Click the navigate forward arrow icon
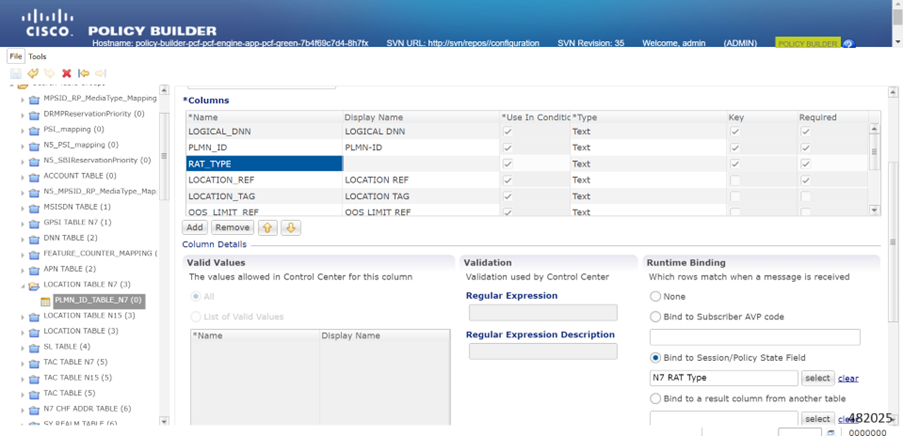The width and height of the screenshot is (903, 436). 101,73
